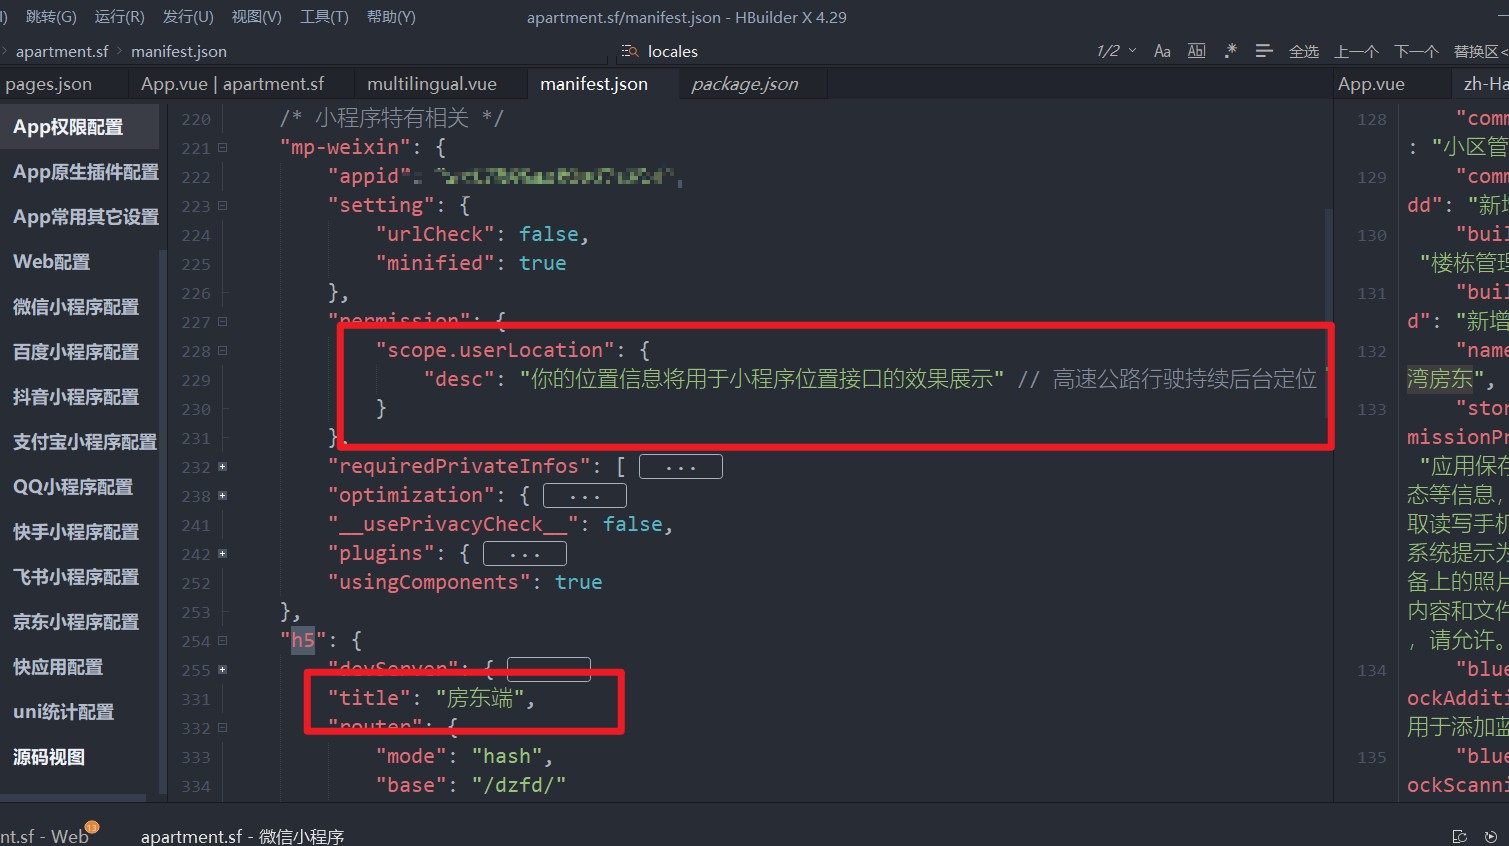Image resolution: width=1509 pixels, height=846 pixels.
Task: Expand folded ellipsis box after plugins
Action: pos(524,554)
